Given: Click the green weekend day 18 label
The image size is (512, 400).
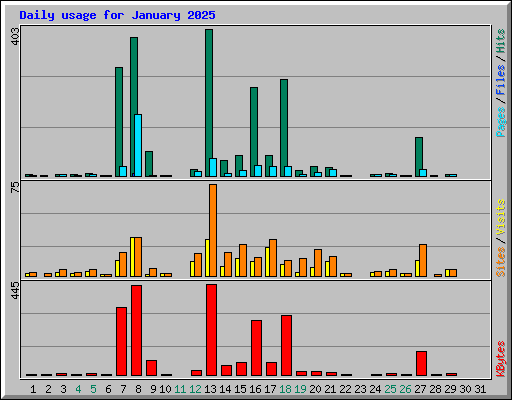Looking at the screenshot, I should pos(285,389).
